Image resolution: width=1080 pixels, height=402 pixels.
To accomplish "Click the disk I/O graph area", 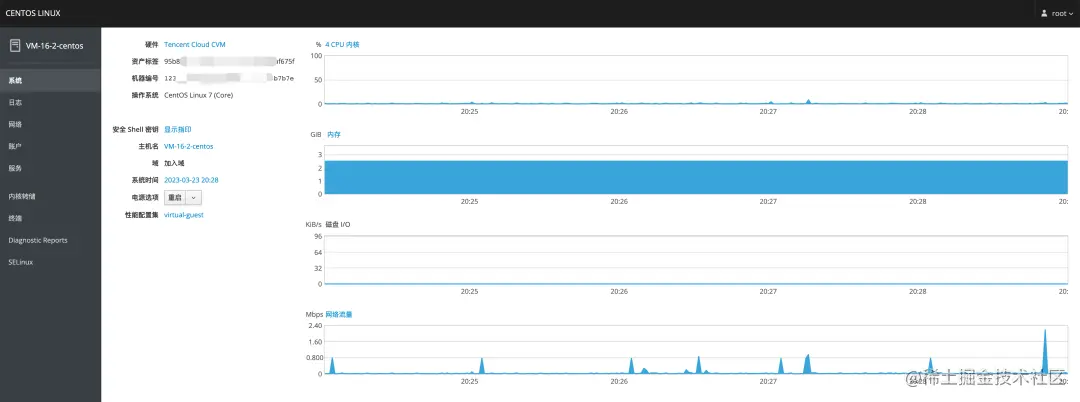I will pyautogui.click(x=696, y=260).
